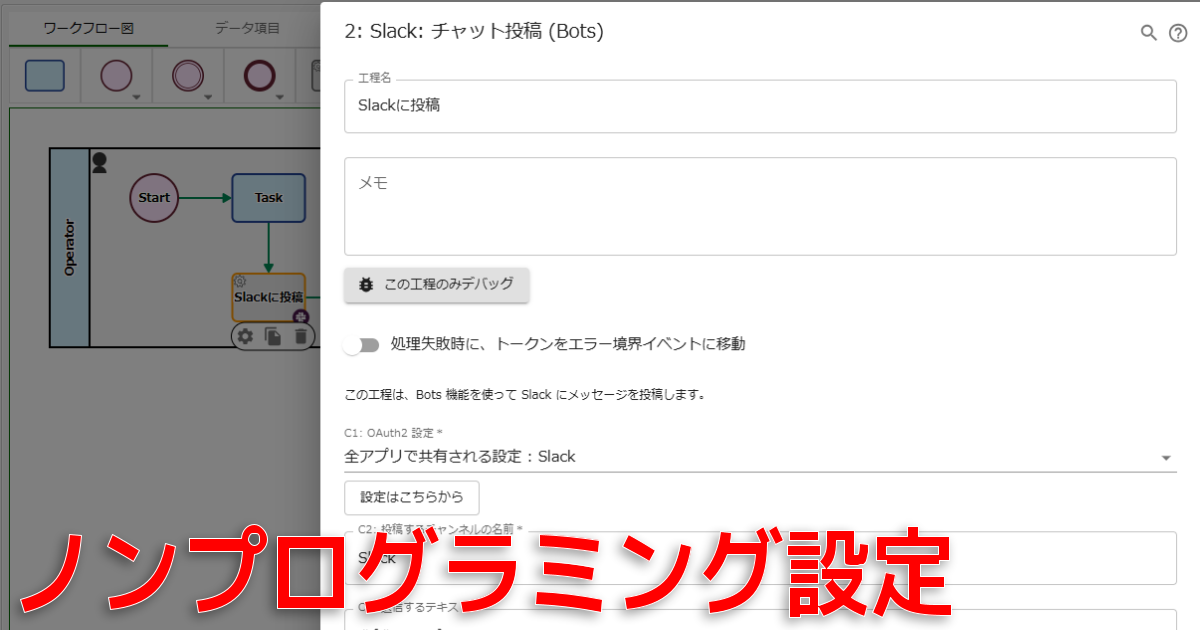Open start event tool dropdown arrow
This screenshot has width=1200, height=630.
coord(136,97)
